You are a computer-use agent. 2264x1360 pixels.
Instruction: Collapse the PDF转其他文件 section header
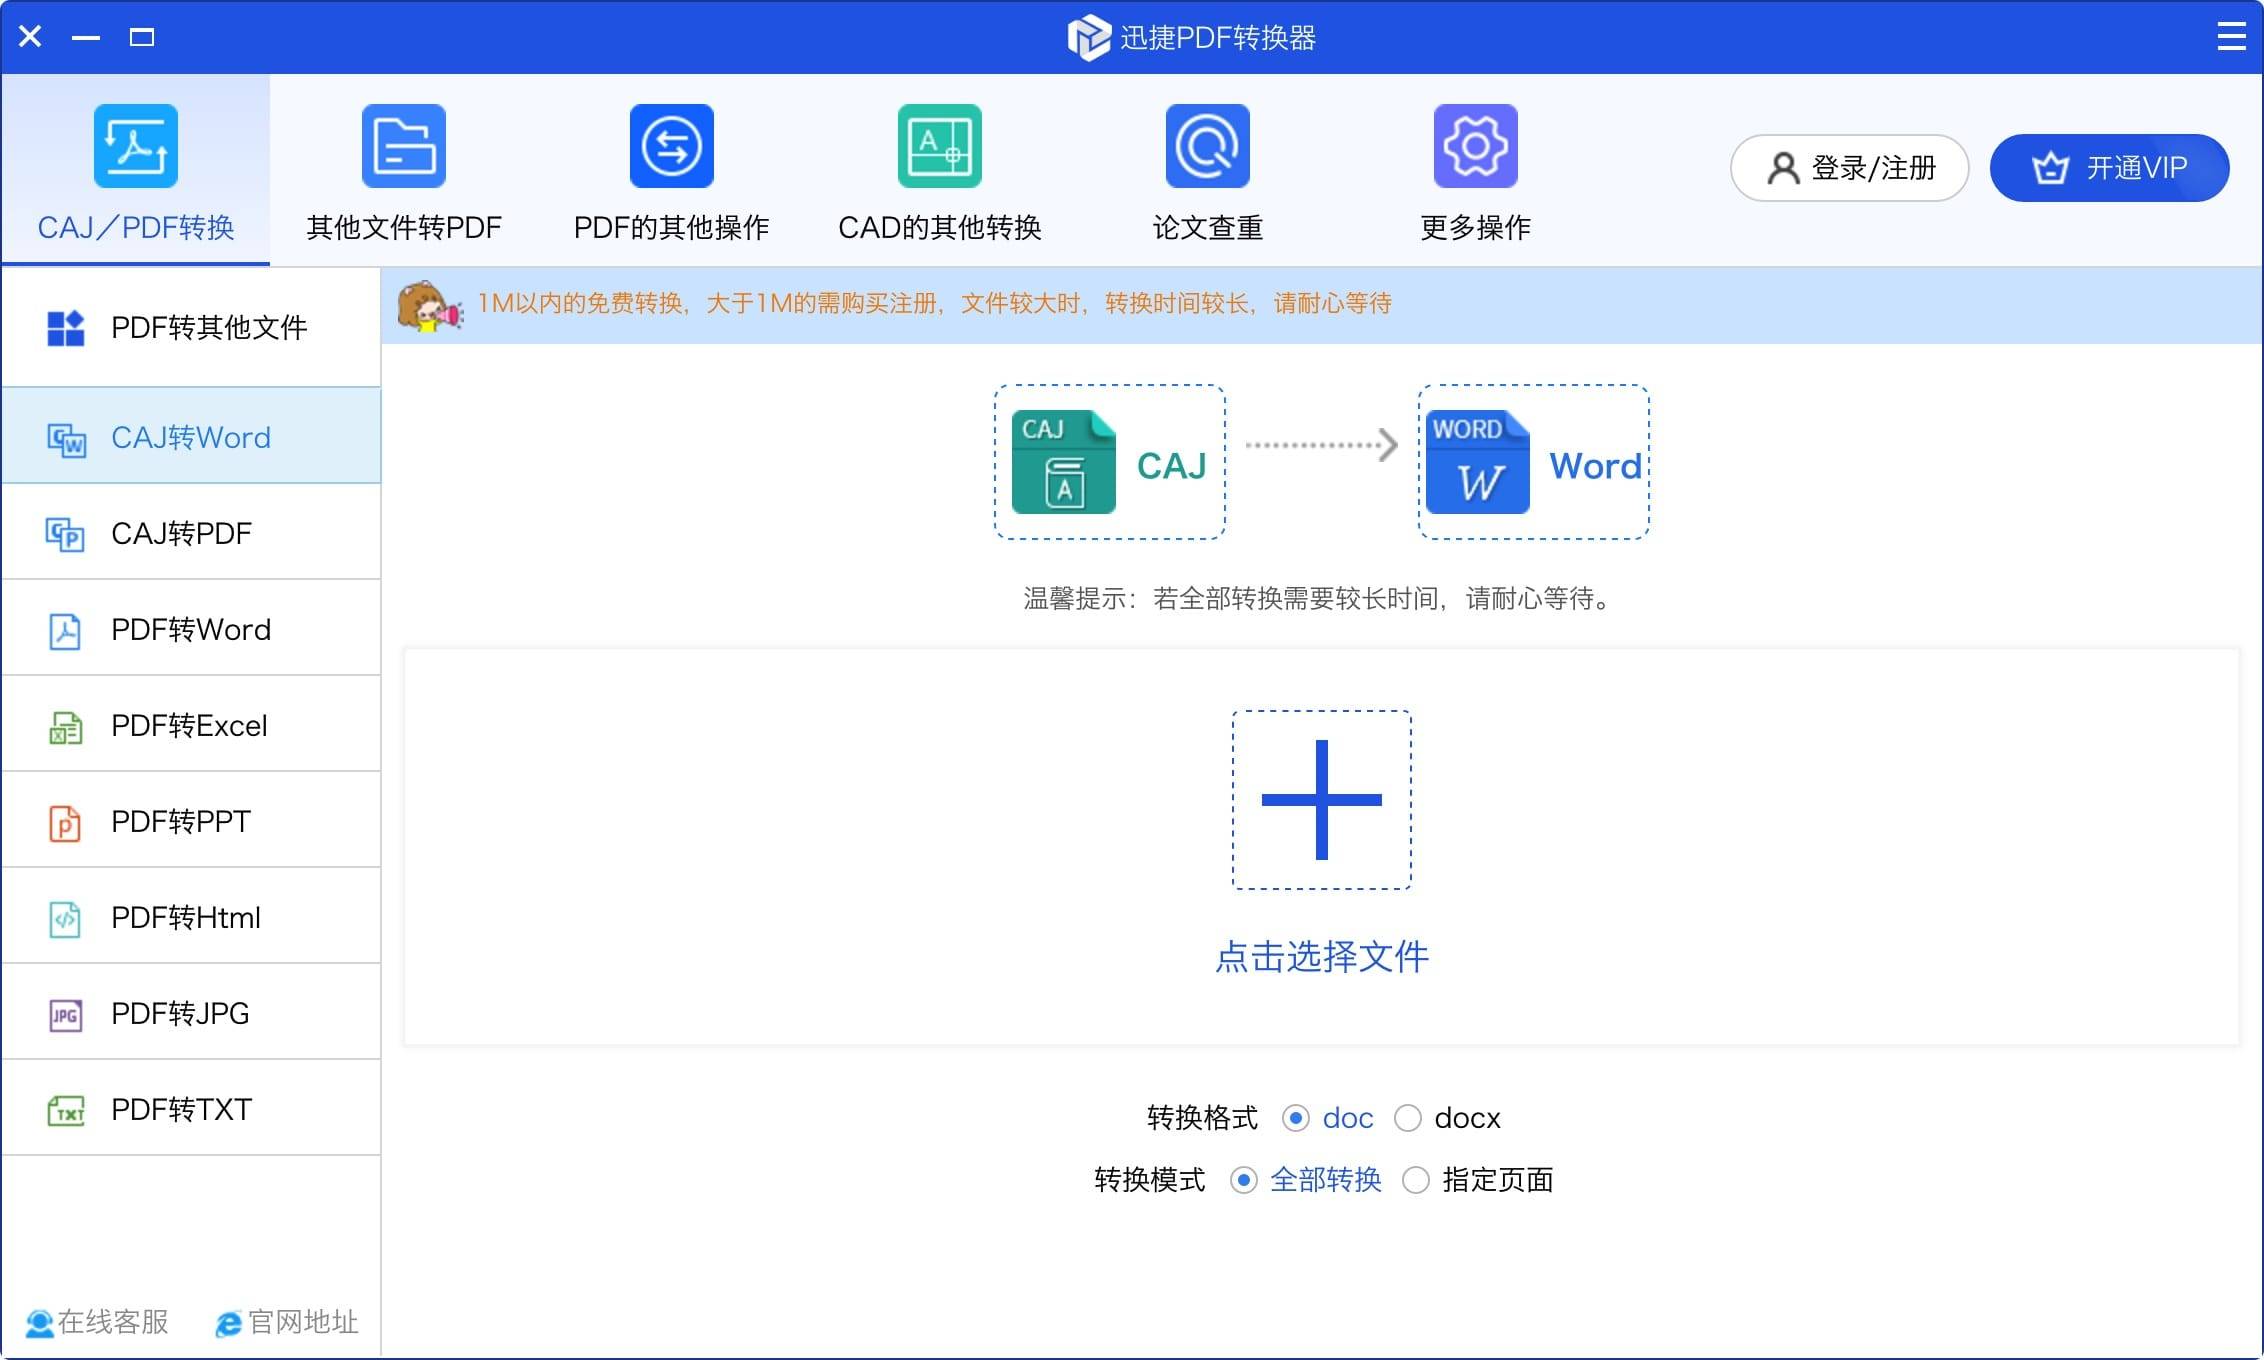coord(191,327)
